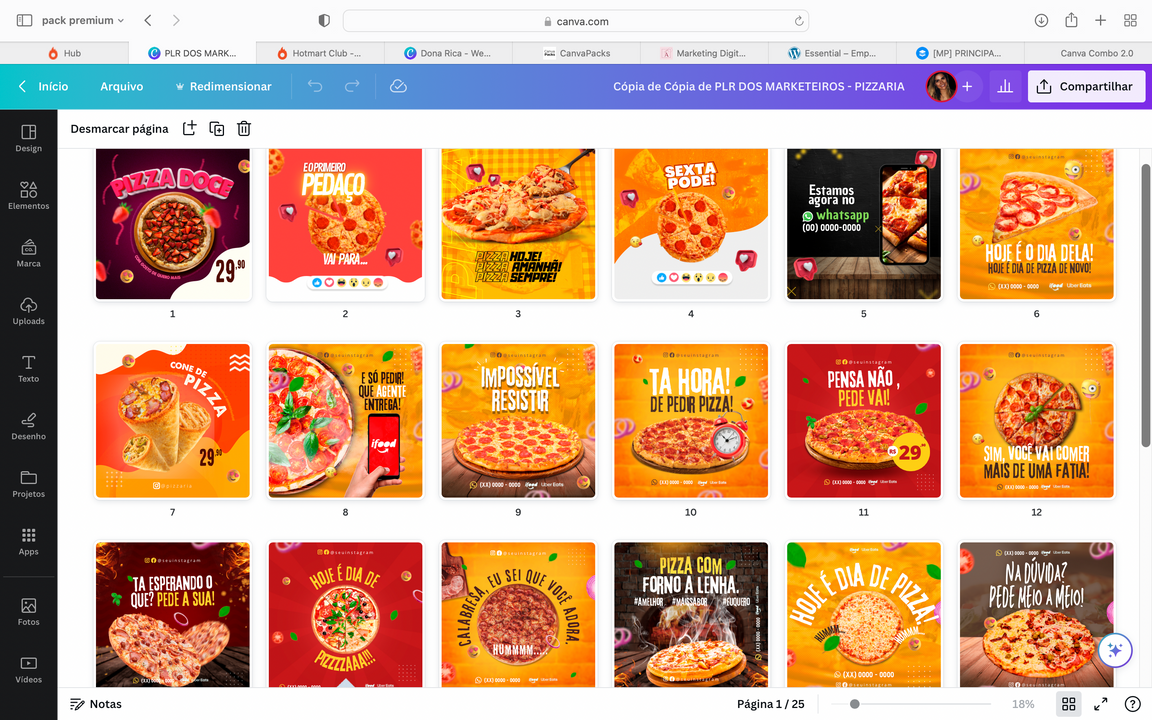The height and width of the screenshot is (720, 1152).
Task: Click the Compartilhar button
Action: coord(1086,87)
